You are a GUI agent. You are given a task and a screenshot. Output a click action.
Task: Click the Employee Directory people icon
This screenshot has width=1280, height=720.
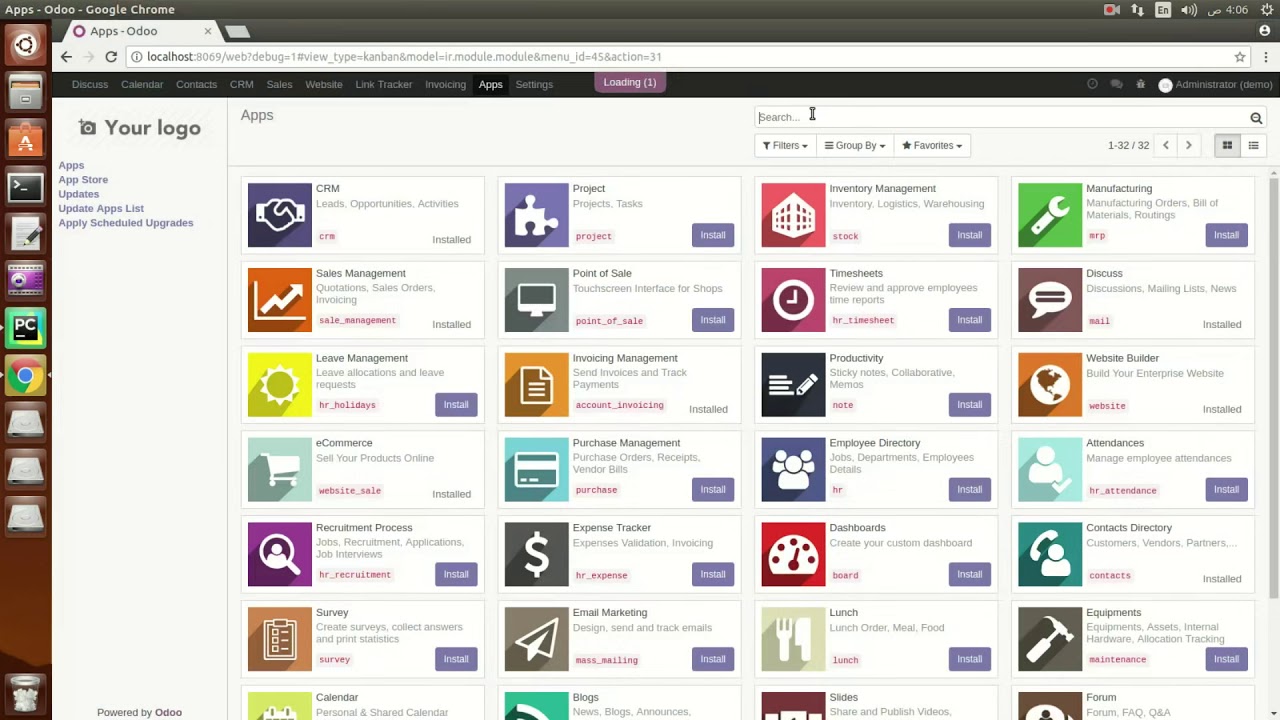793,469
